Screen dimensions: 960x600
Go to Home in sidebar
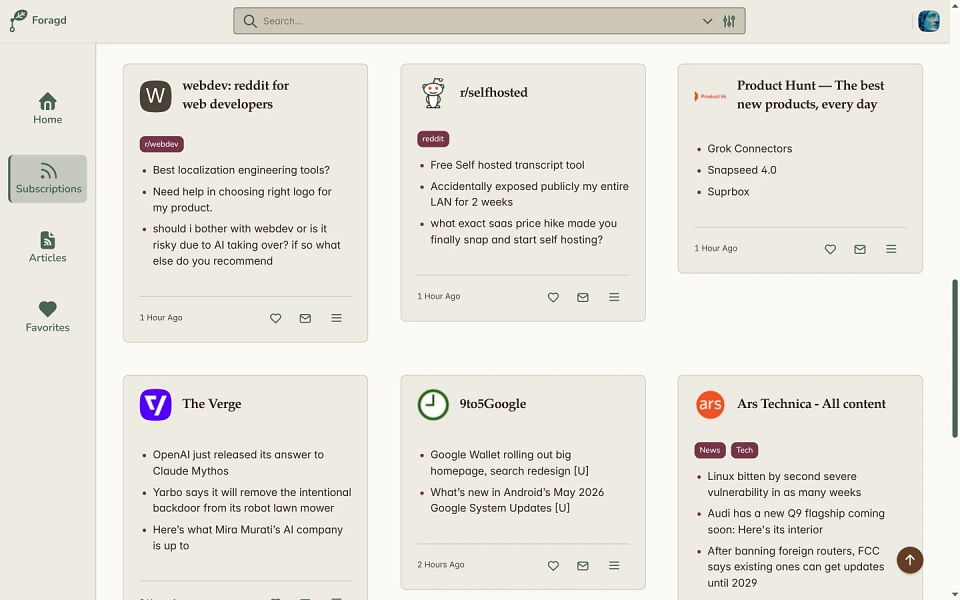(x=48, y=108)
